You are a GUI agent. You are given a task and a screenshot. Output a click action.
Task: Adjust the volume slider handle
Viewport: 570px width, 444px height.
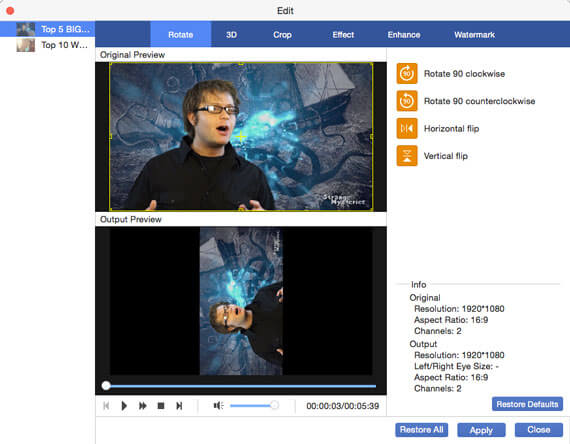tap(274, 405)
